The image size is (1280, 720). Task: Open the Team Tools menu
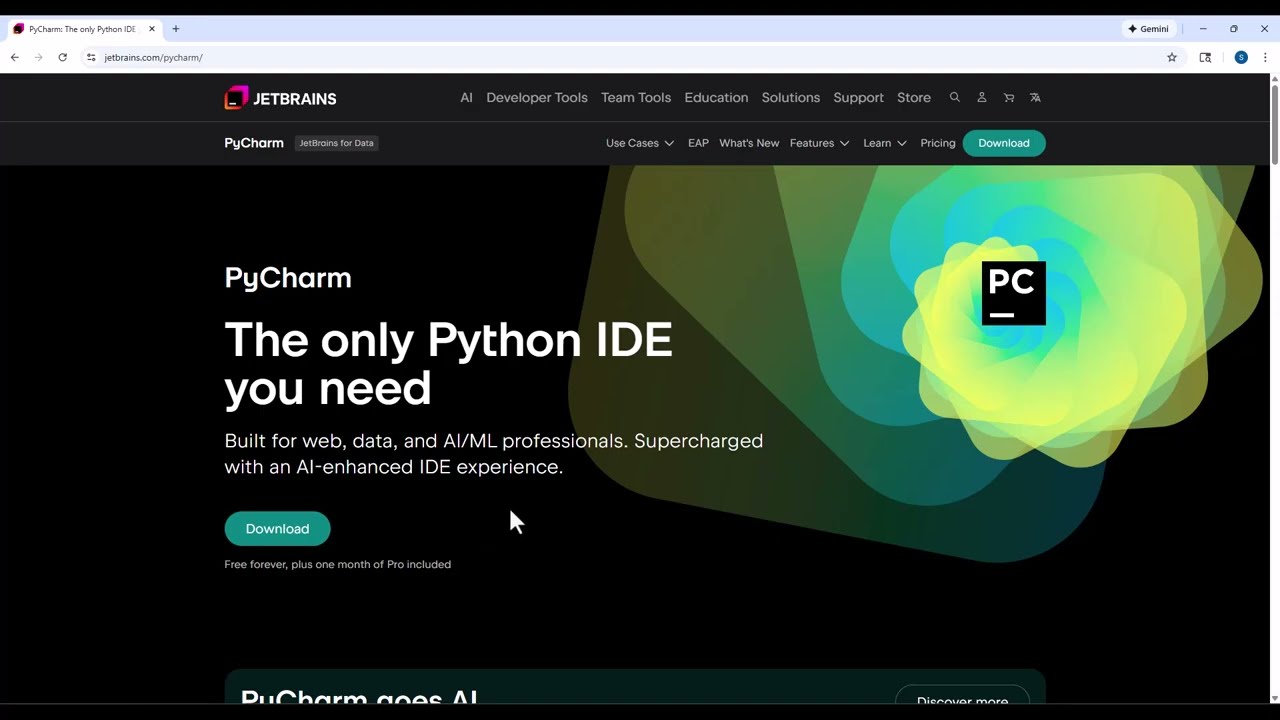tap(636, 97)
